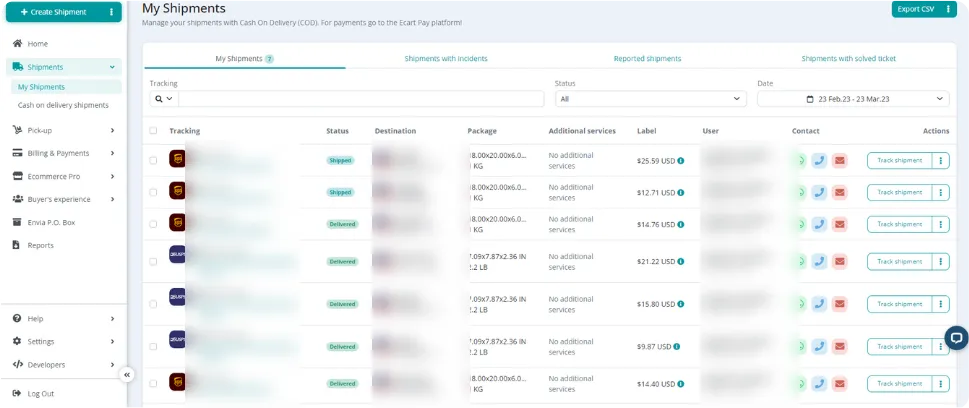Click the email icon in the $12.71 USD row
The height and width of the screenshot is (408, 969).
pos(839,192)
